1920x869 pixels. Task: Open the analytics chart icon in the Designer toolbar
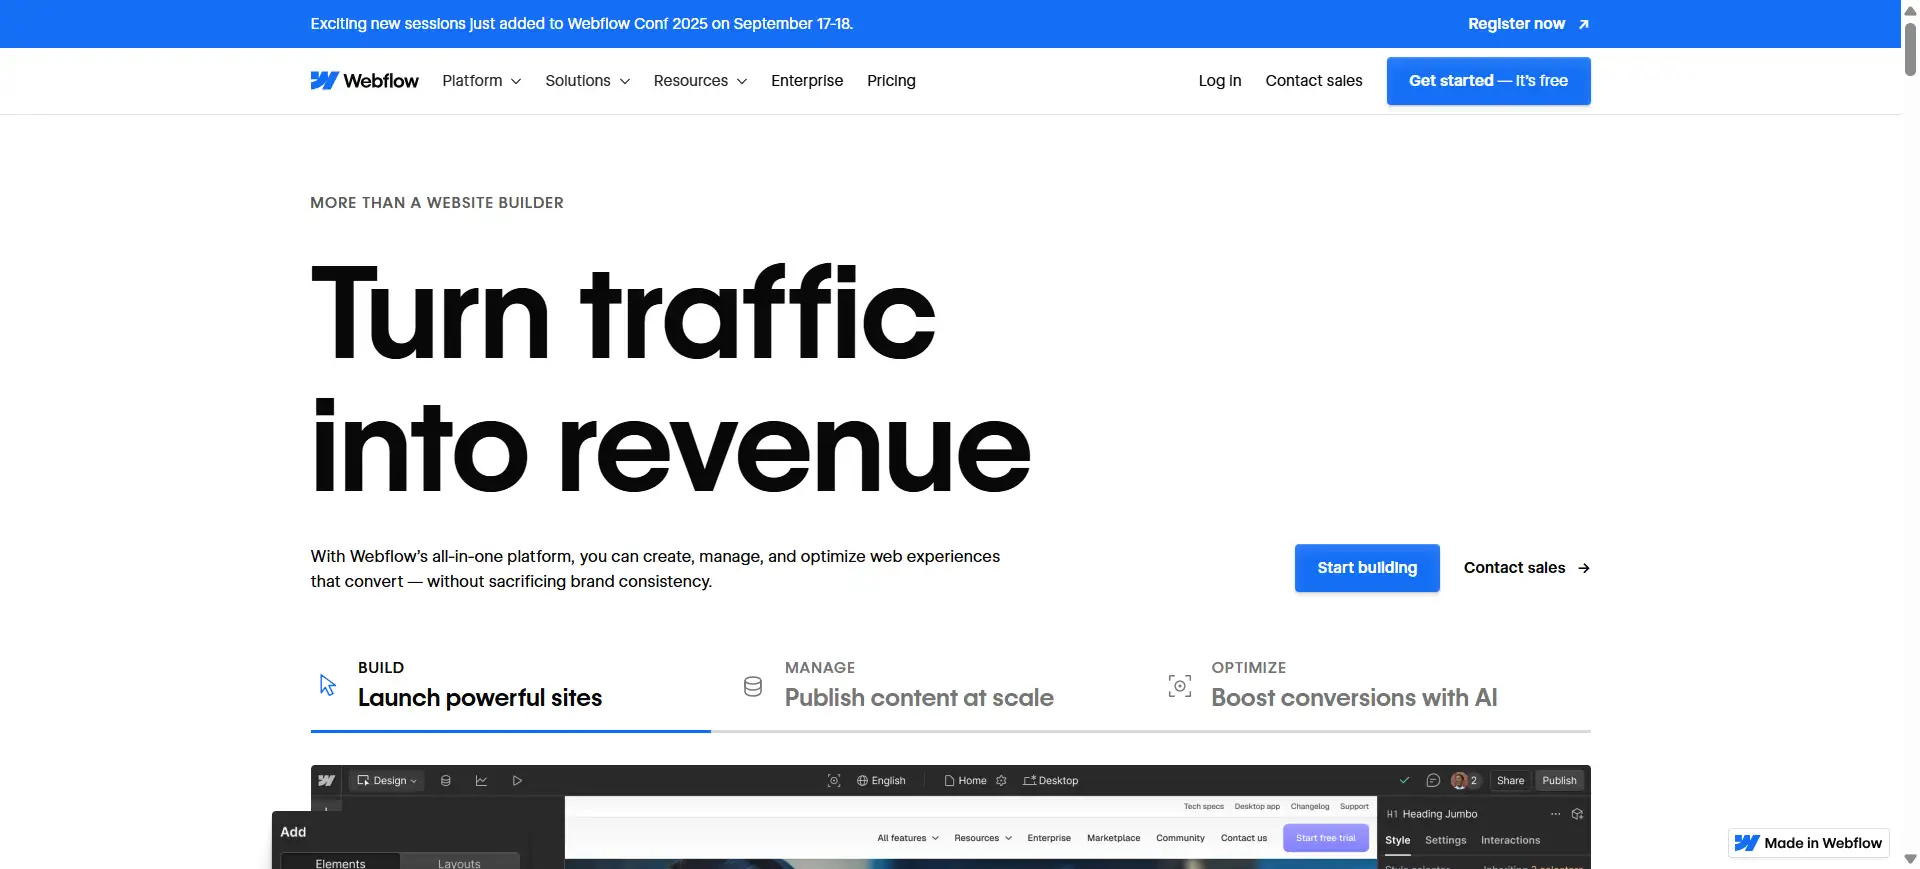click(481, 781)
